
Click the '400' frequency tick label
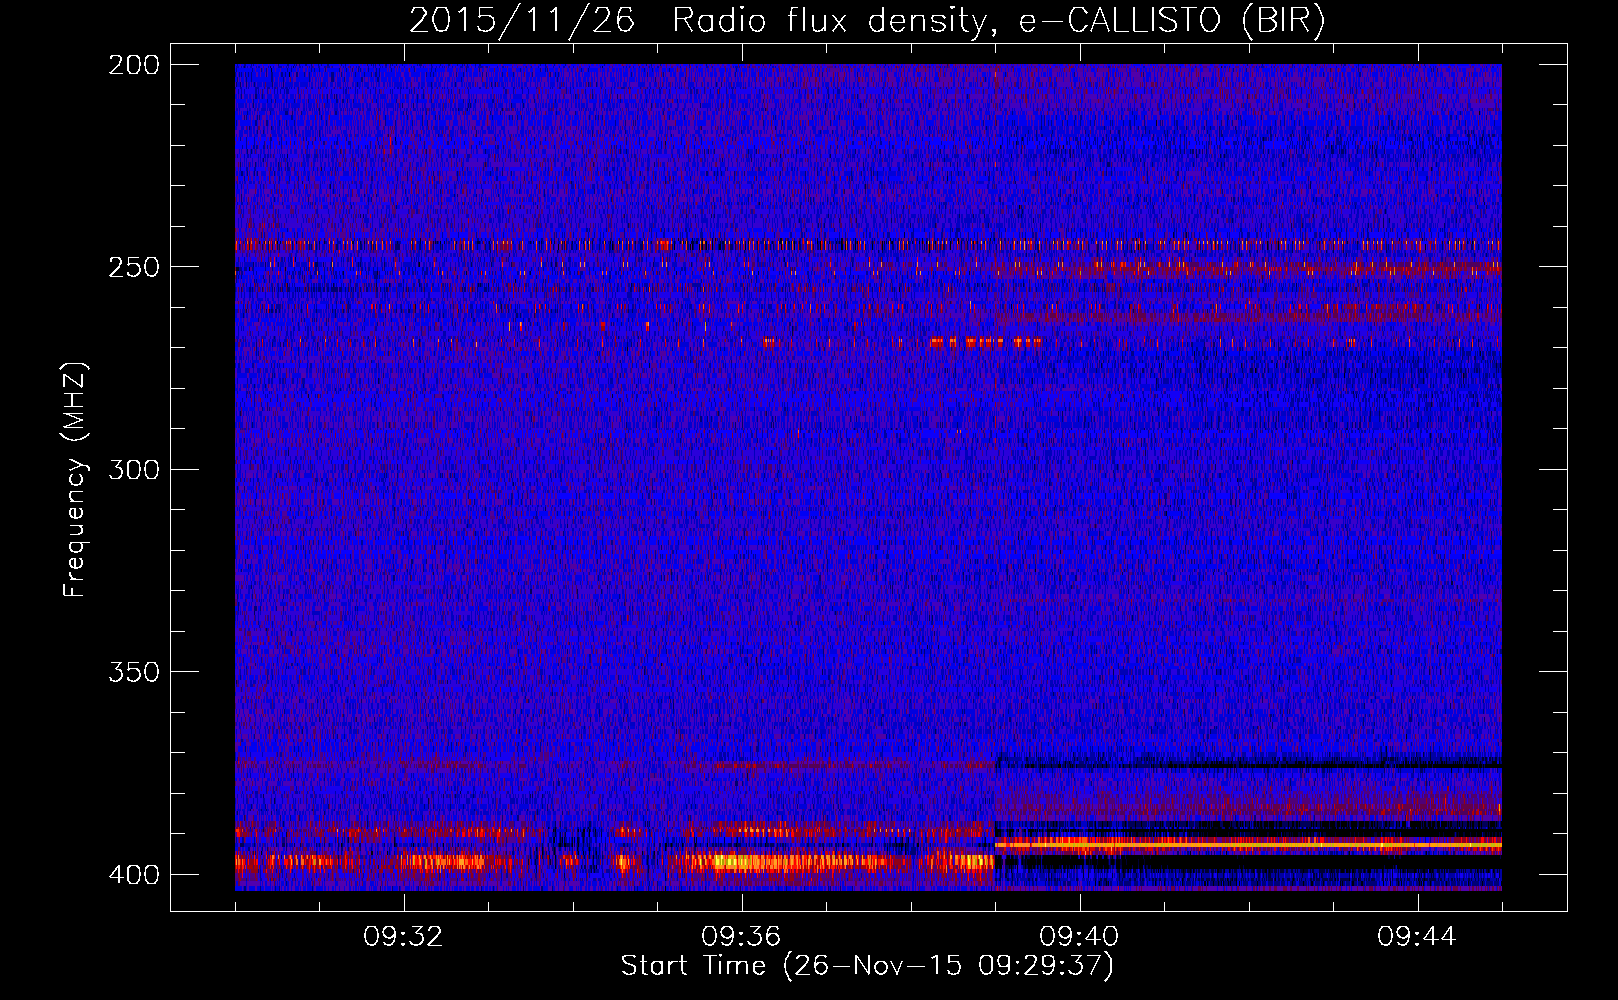coord(133,875)
